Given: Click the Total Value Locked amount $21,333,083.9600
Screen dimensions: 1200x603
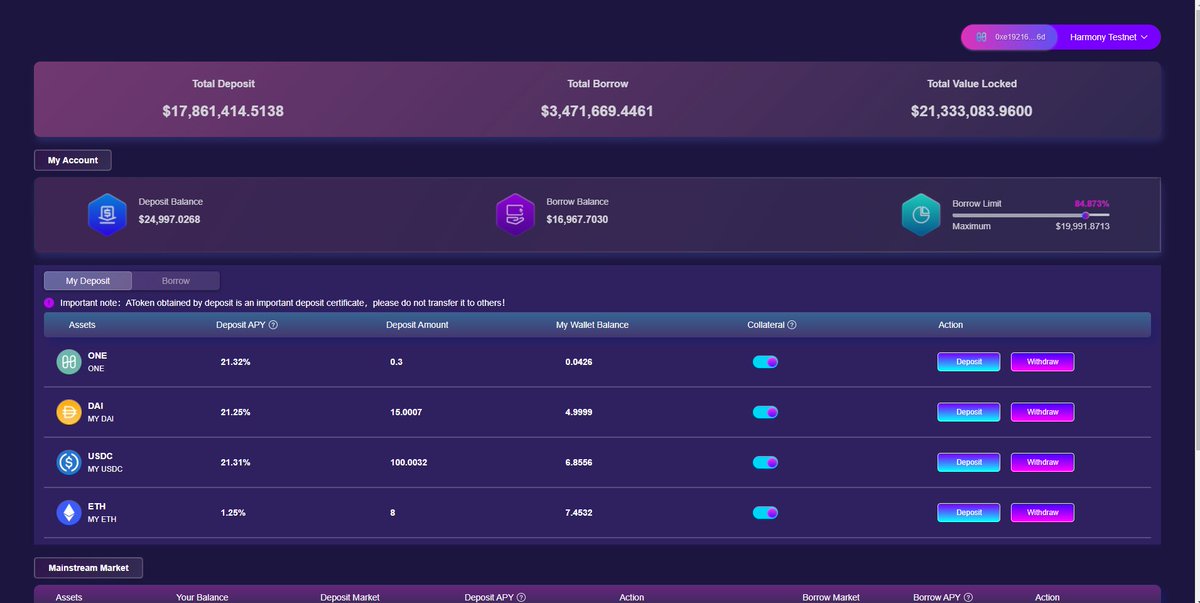Looking at the screenshot, I should [x=971, y=111].
